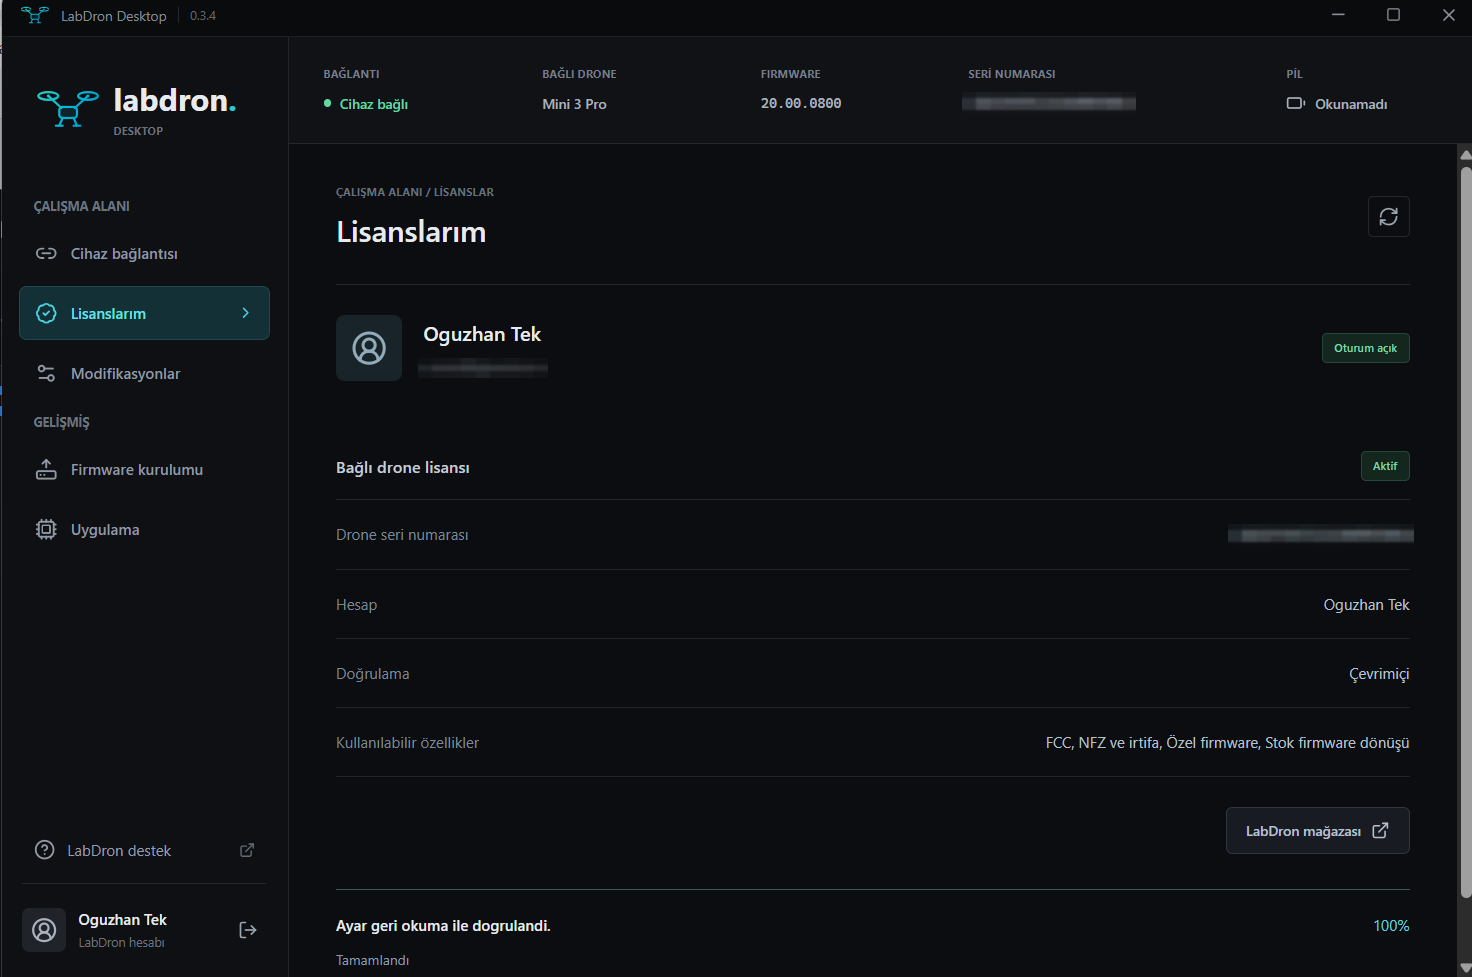Select the Lisanslarım sidebar item
Image resolution: width=1472 pixels, height=977 pixels.
pos(144,313)
